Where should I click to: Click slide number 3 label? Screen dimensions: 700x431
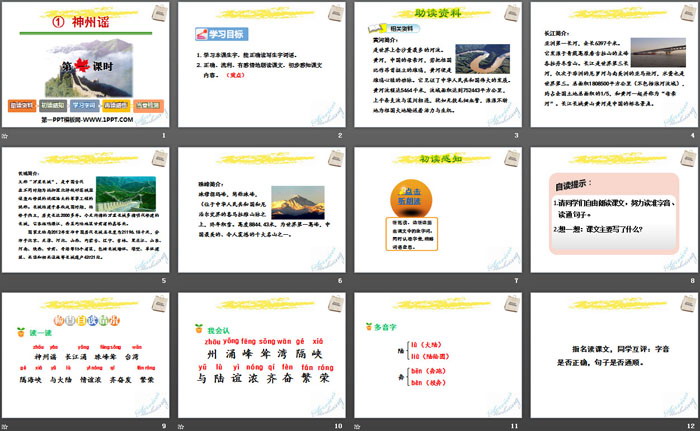point(516,135)
